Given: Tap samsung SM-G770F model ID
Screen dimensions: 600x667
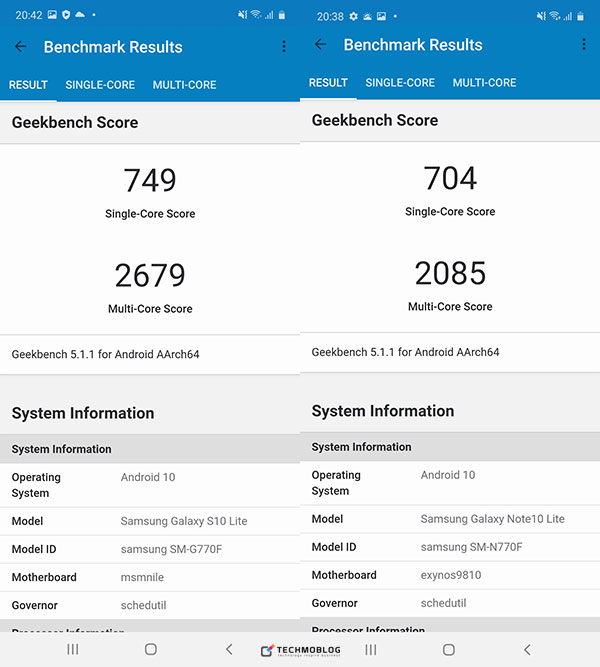Looking at the screenshot, I should (171, 549).
